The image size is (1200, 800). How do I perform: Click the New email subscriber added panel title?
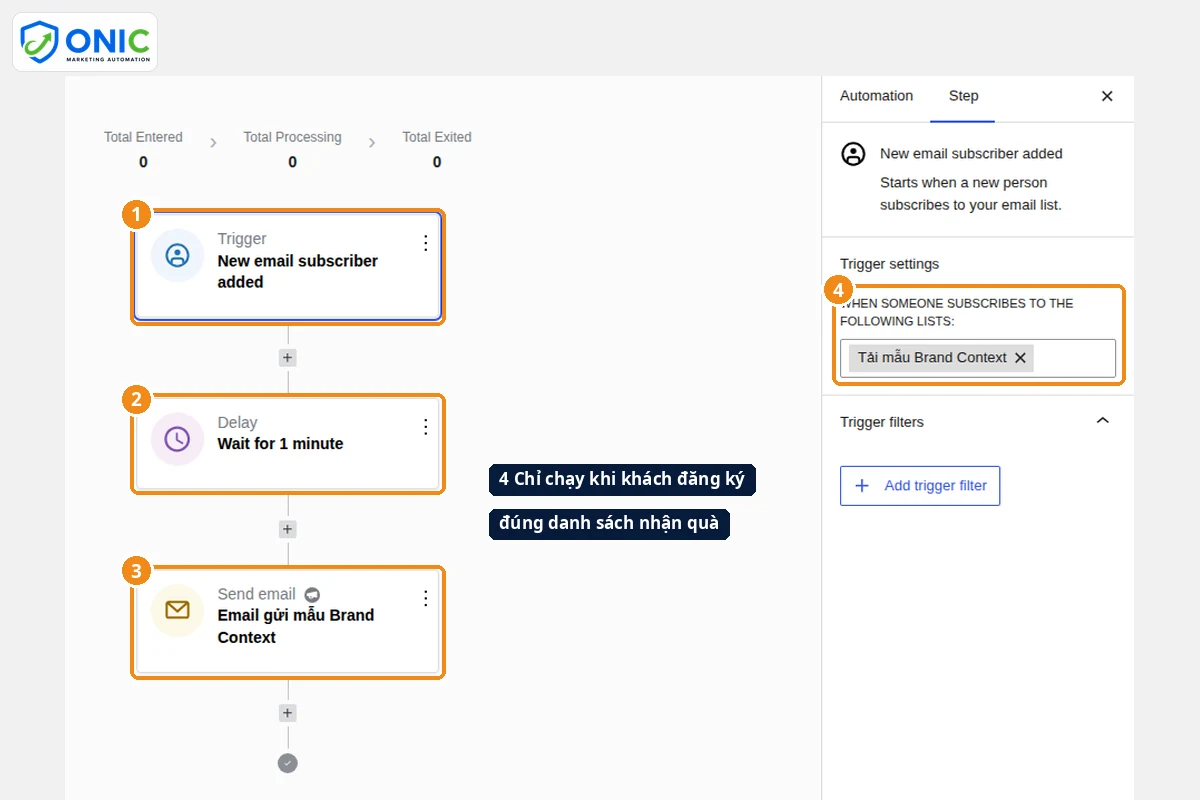[971, 154]
